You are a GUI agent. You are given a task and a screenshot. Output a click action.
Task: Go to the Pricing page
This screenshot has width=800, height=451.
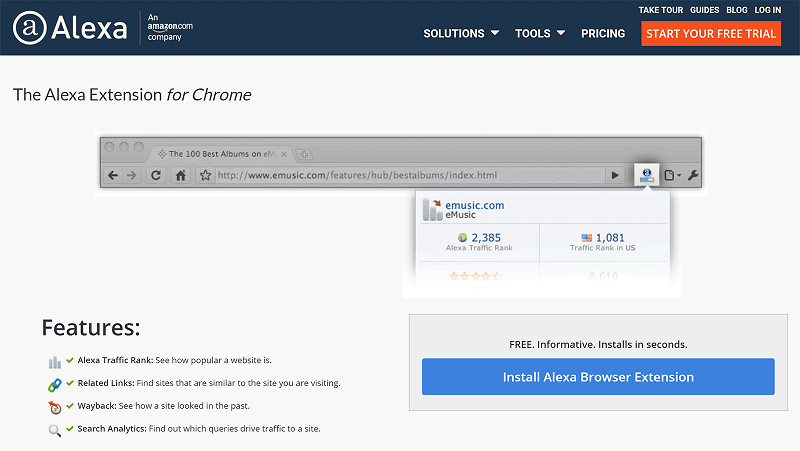(x=603, y=34)
